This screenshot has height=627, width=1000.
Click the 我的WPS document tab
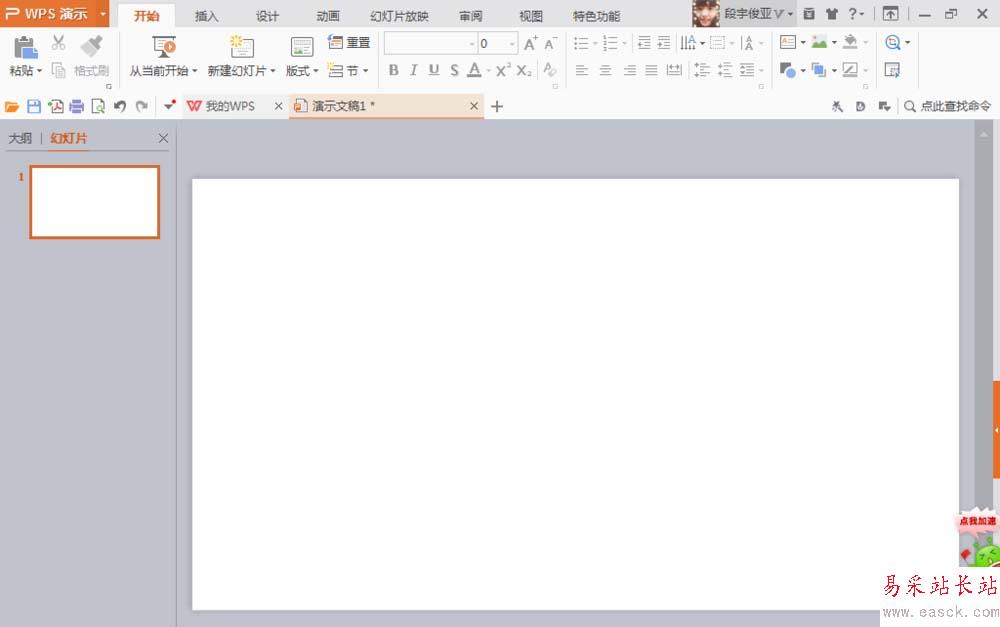pos(229,106)
